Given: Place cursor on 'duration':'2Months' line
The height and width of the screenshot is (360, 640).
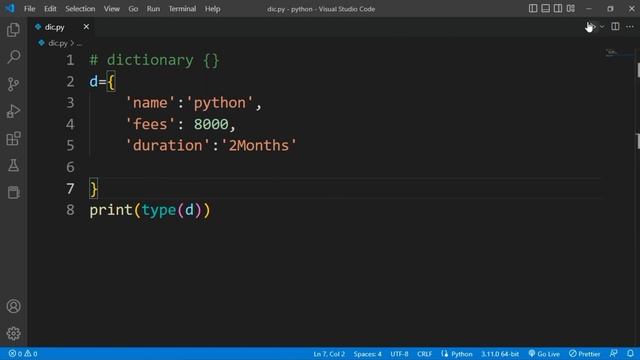Looking at the screenshot, I should (211, 146).
